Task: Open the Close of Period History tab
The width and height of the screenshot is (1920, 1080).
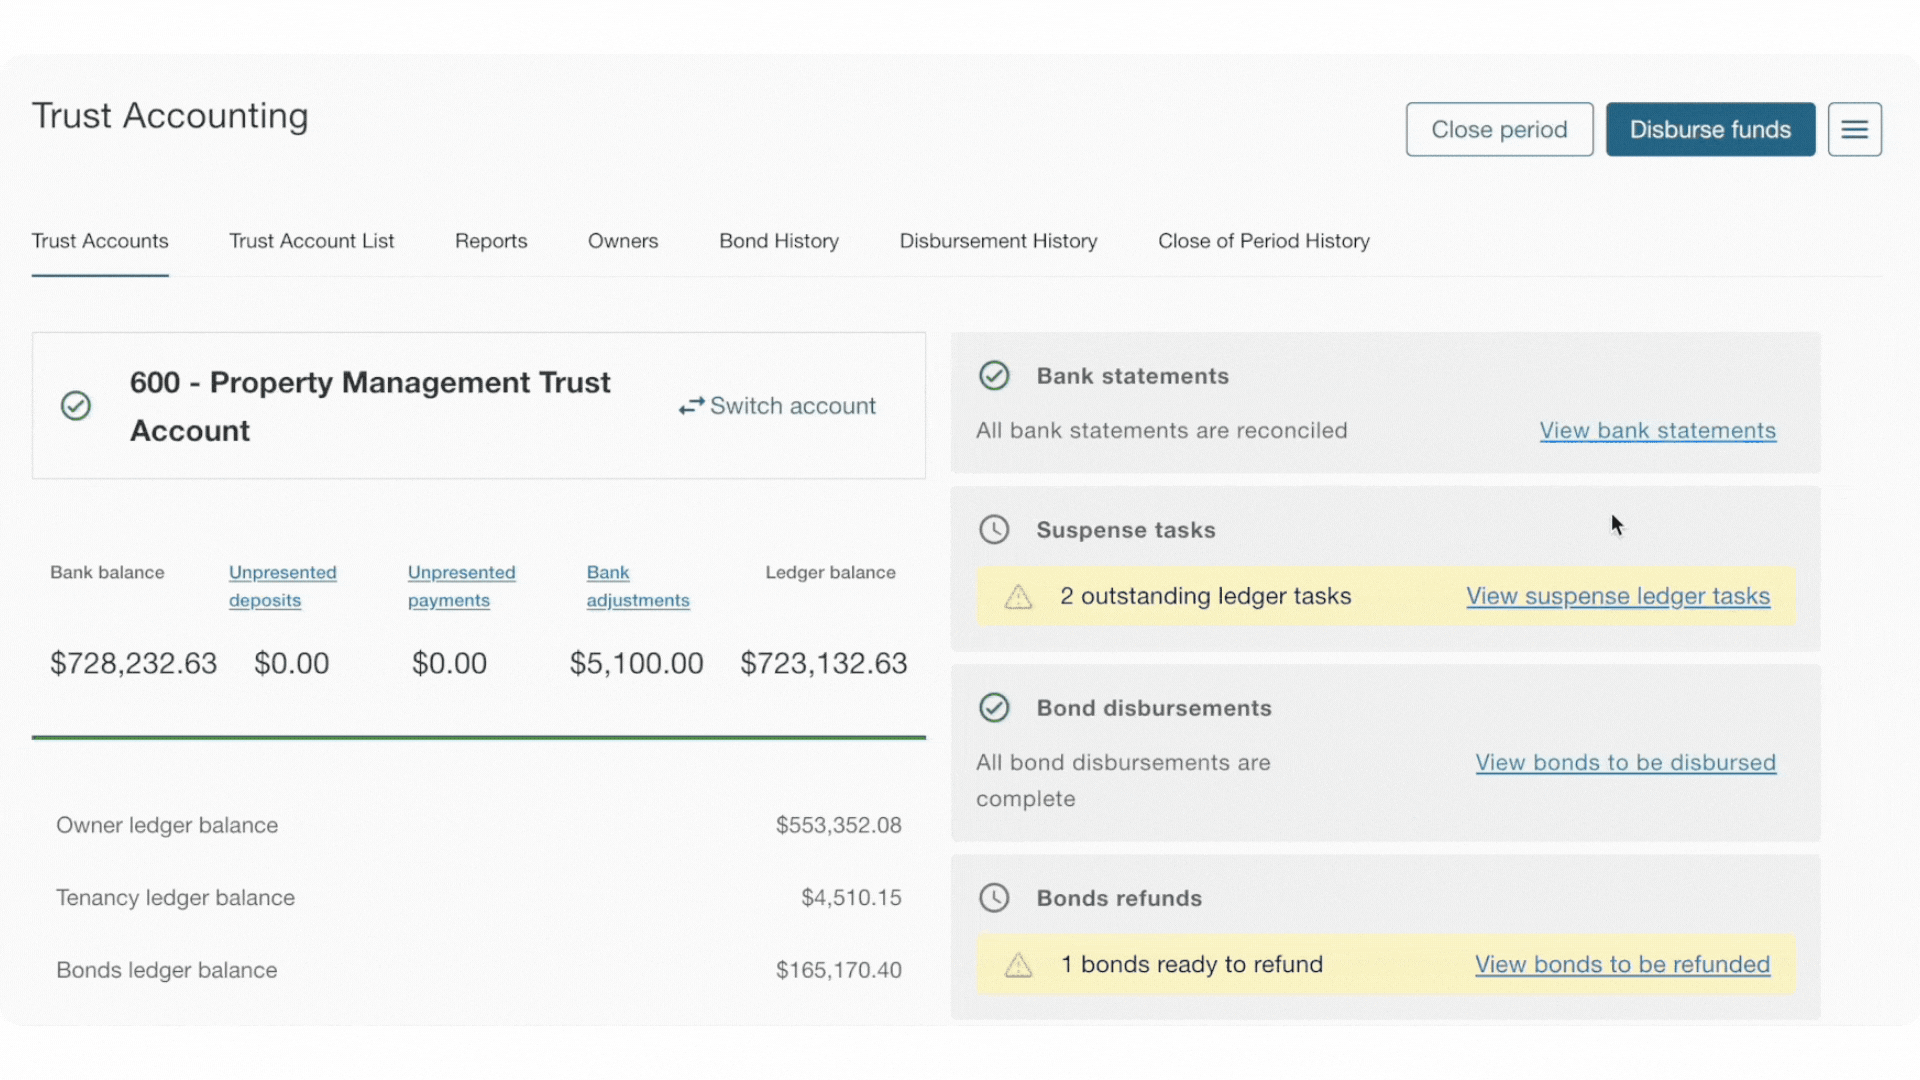Action: [1263, 241]
